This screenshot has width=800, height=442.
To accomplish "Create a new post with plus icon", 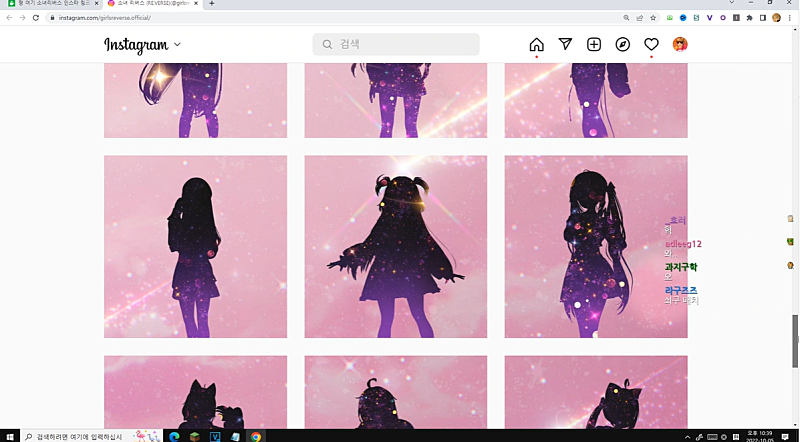I will 594,44.
